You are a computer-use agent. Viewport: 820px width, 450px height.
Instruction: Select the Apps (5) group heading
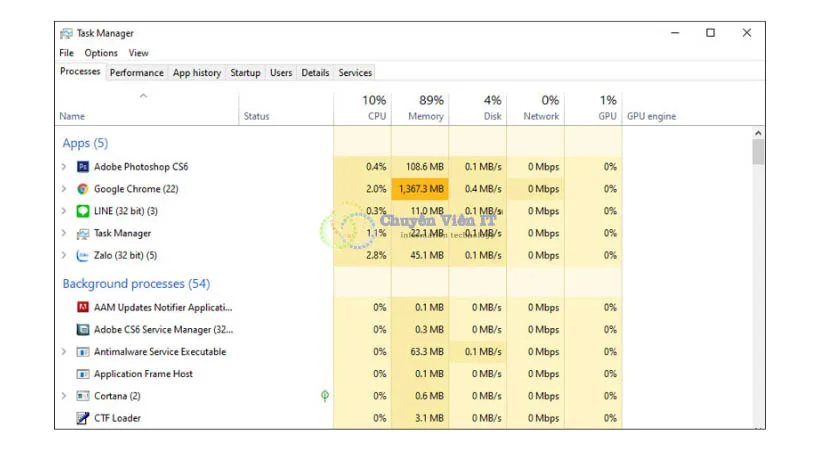(85, 143)
